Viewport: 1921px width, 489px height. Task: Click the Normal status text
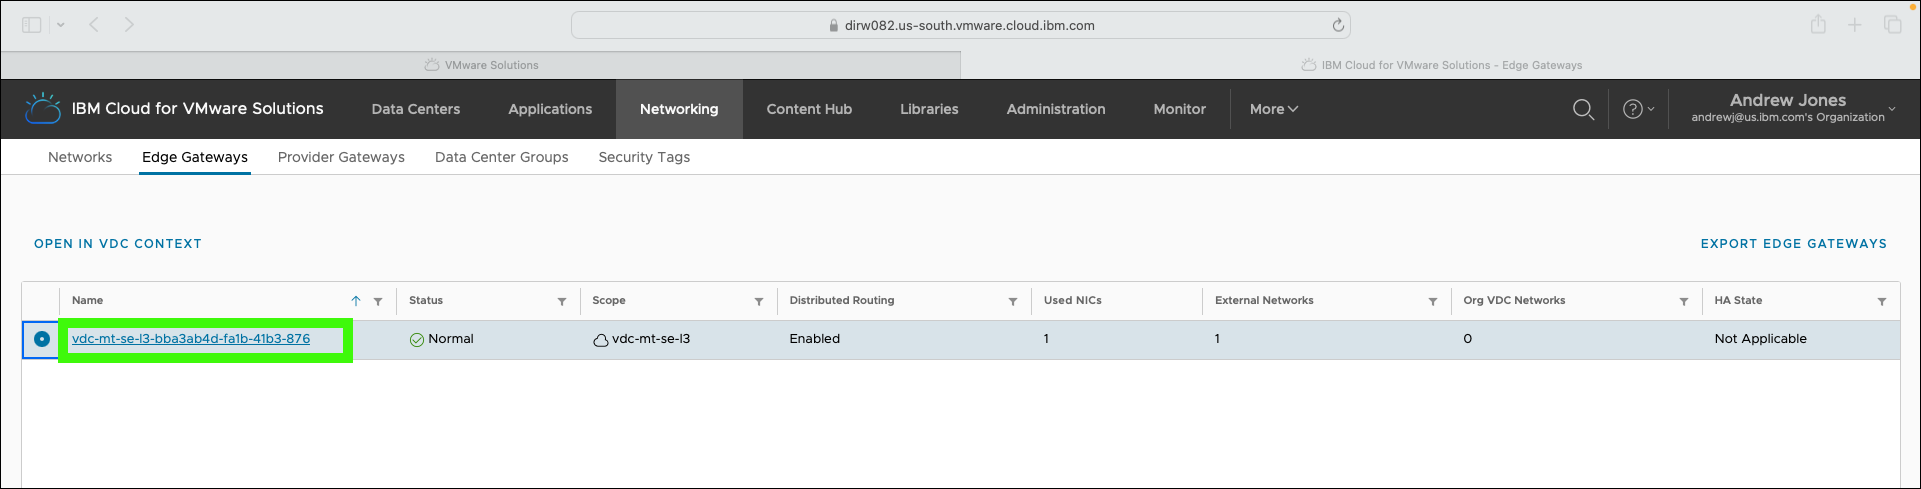(451, 339)
